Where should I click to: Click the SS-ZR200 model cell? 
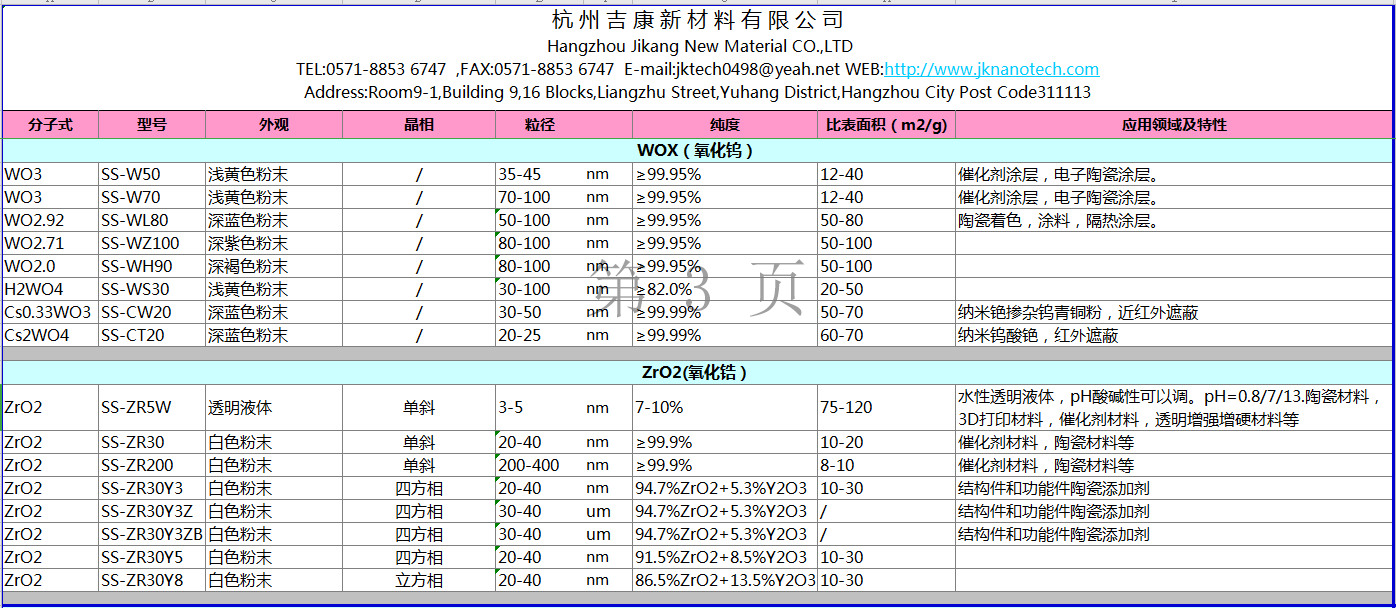(152, 465)
